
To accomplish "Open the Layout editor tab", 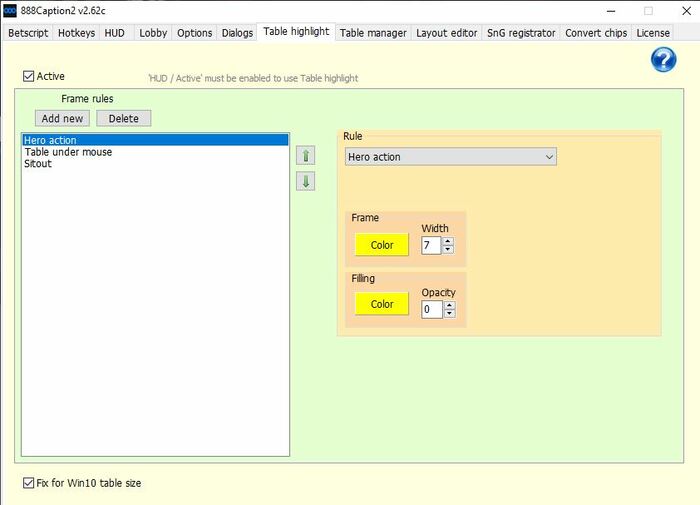I will click(x=446, y=33).
